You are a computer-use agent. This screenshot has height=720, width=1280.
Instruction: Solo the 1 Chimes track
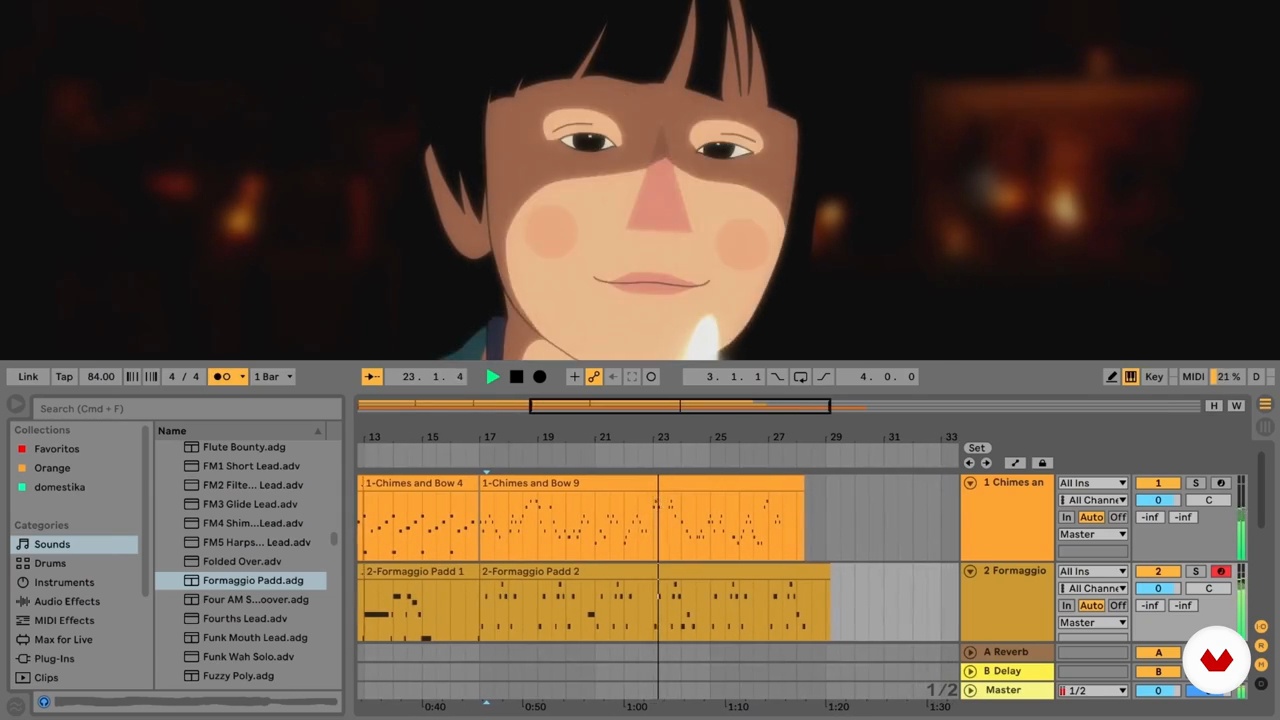point(1195,483)
